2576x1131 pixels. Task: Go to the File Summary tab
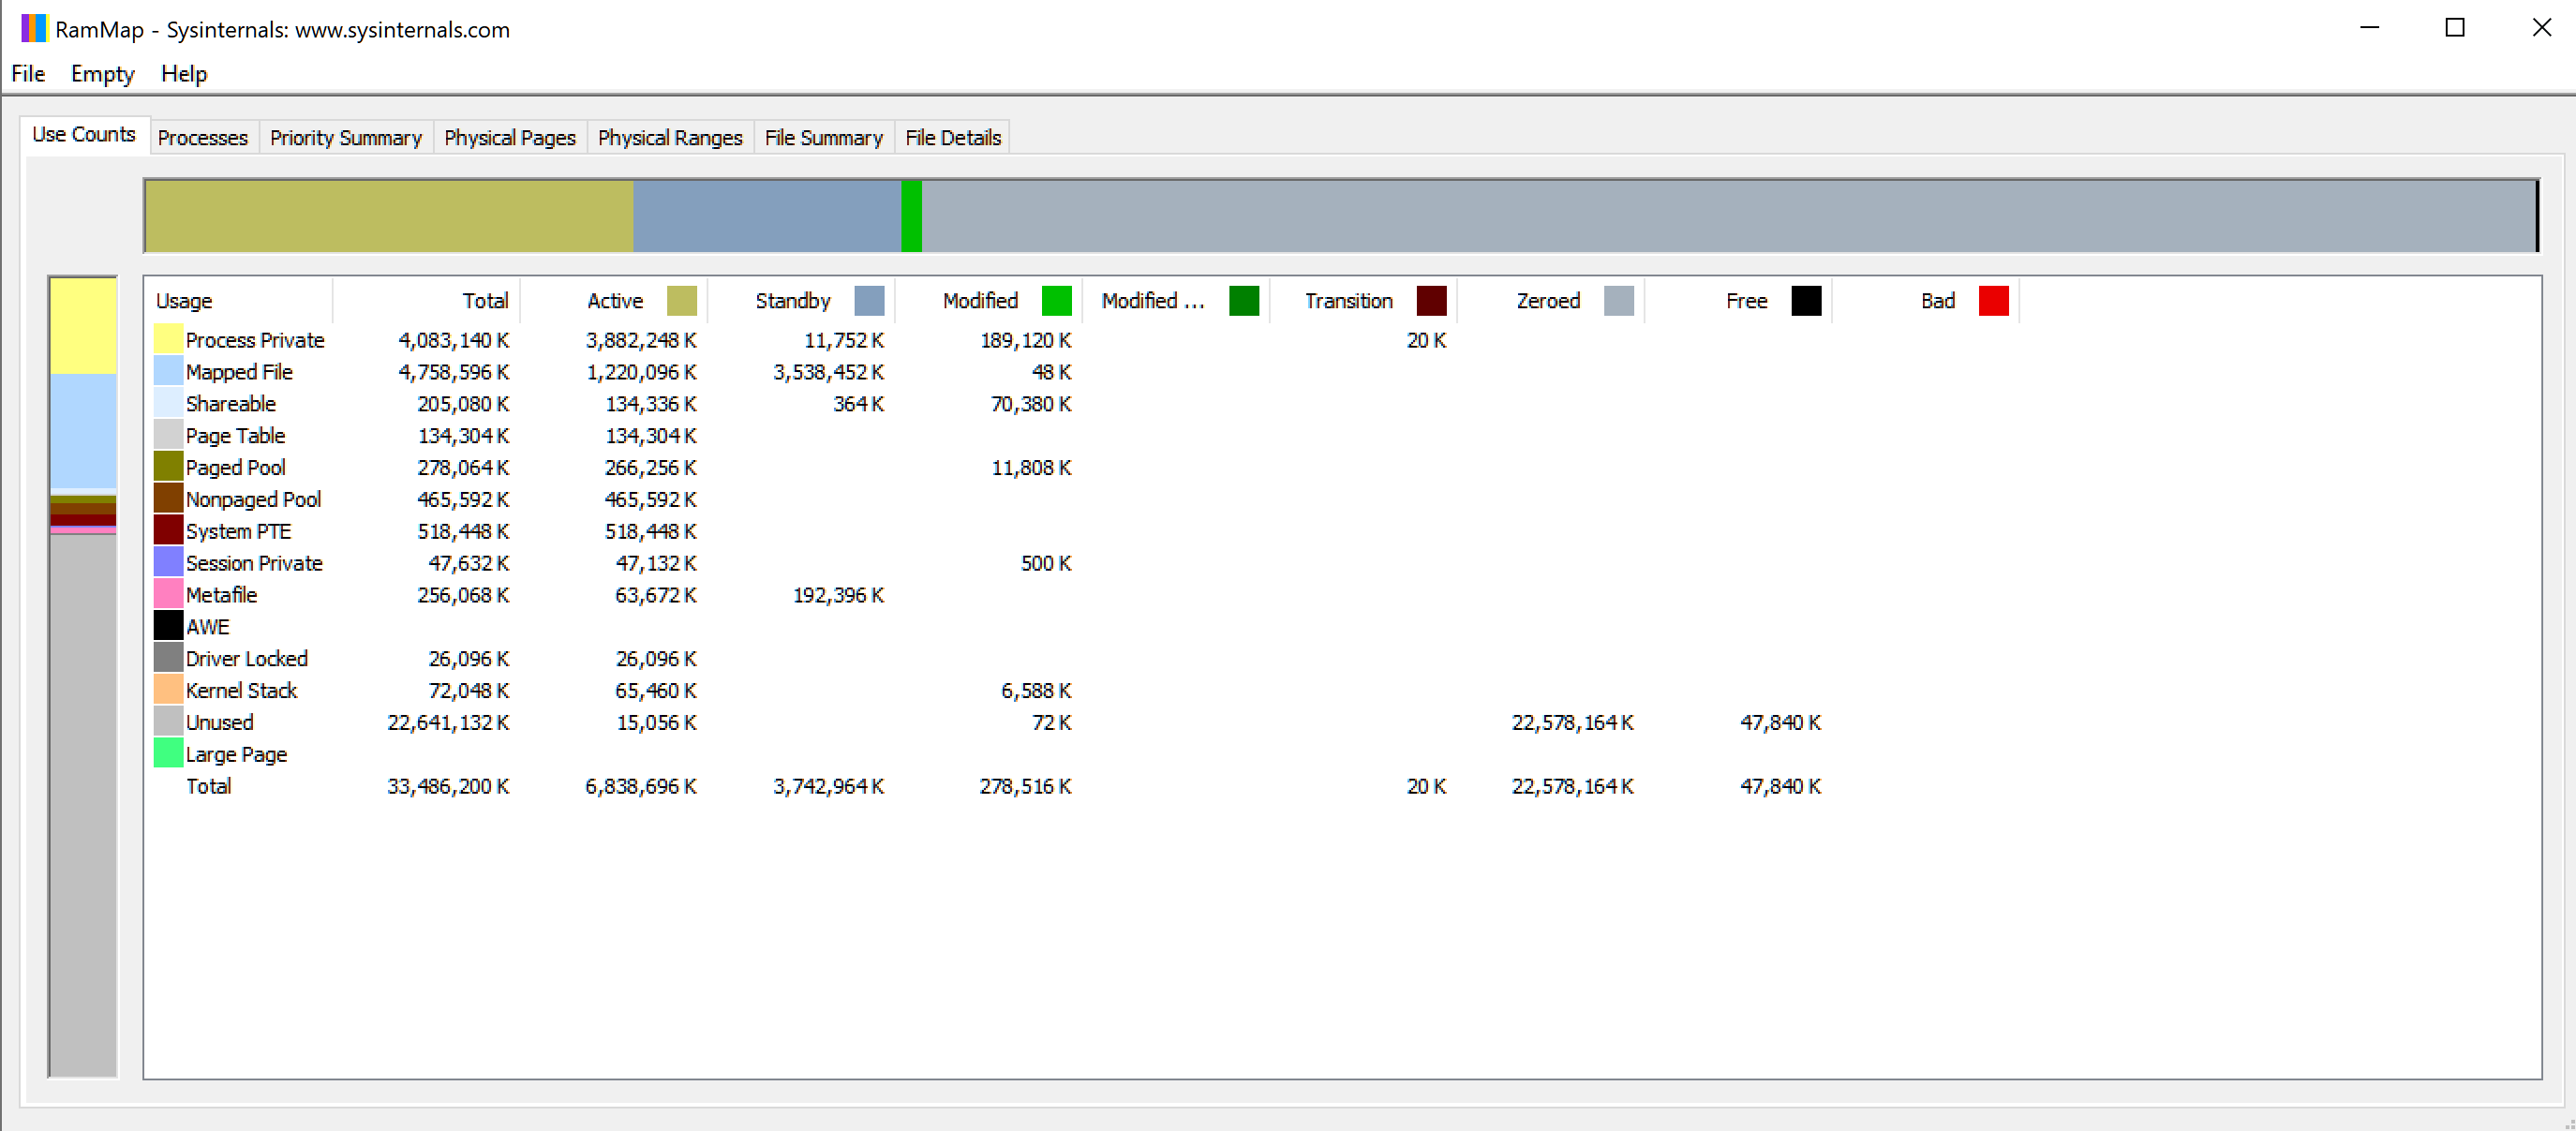coord(823,138)
